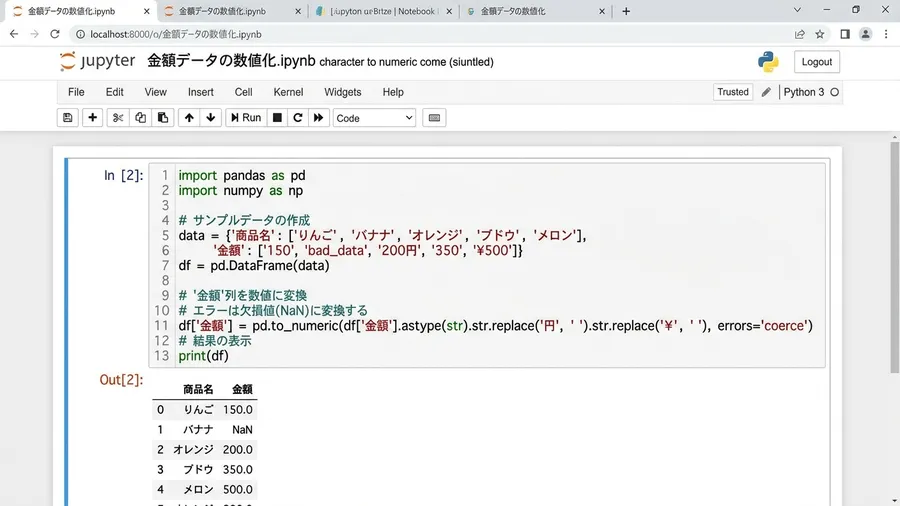This screenshot has width=900, height=506.
Task: Click the 500.0 value in メロン row
Action: click(238, 489)
